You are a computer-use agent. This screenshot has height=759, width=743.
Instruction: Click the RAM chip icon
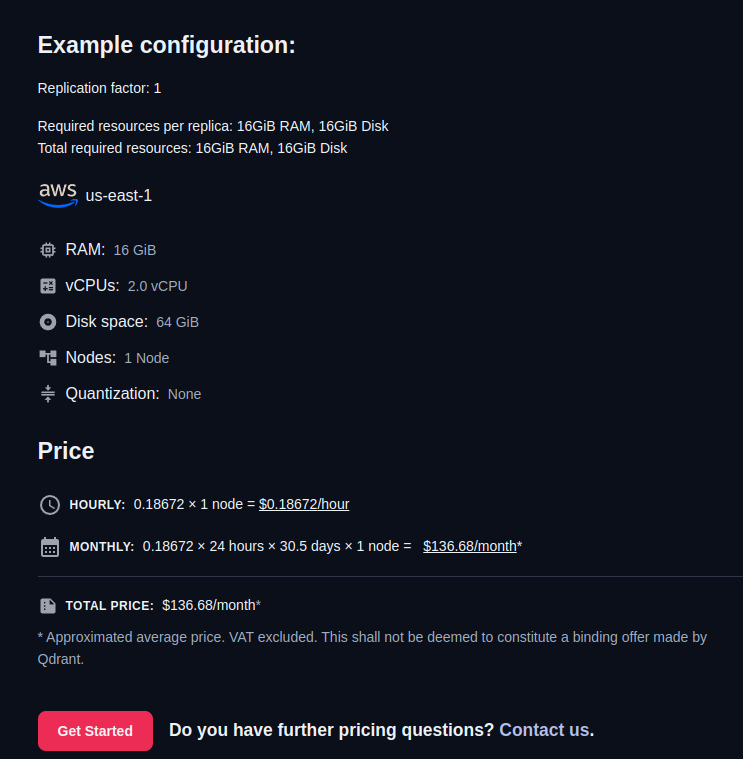pos(48,250)
